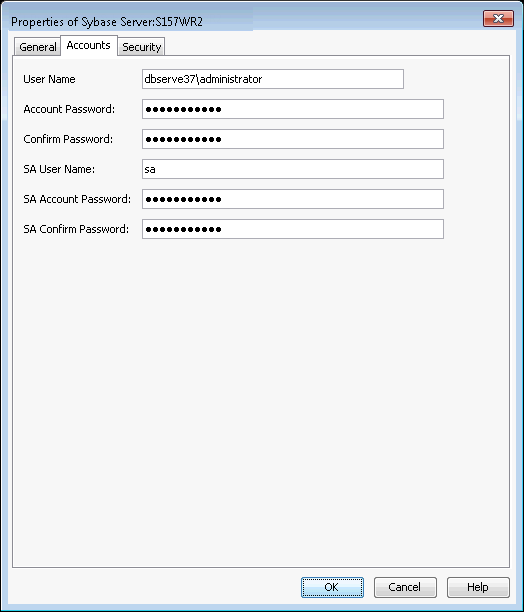Click the 'Account Password:' label
Image resolution: width=524 pixels, height=612 pixels.
69,109
